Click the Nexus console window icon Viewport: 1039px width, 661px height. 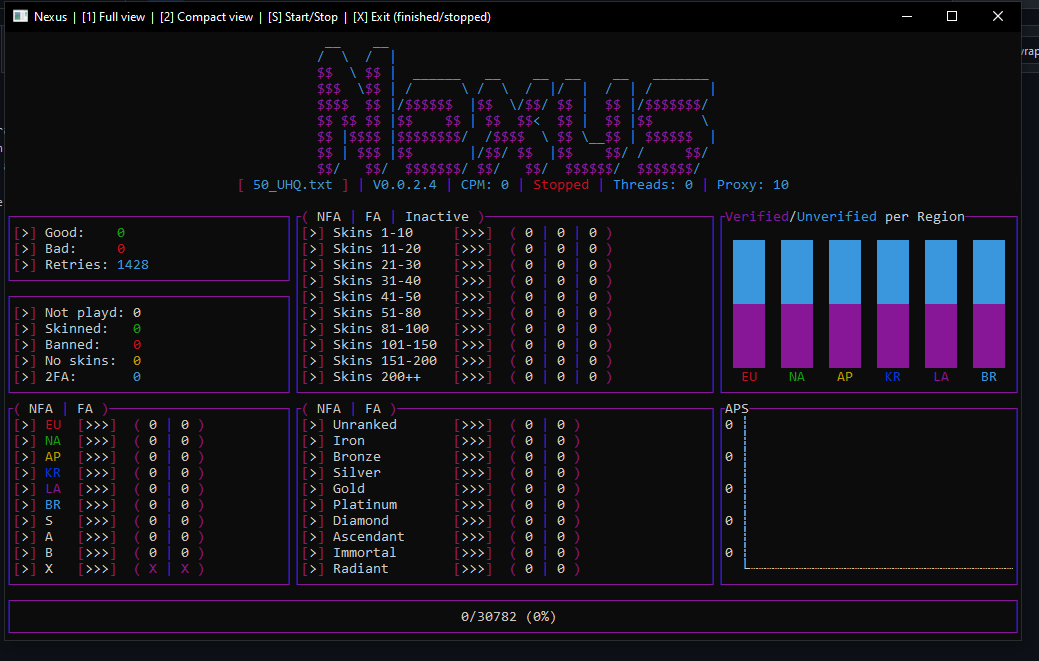coord(20,17)
